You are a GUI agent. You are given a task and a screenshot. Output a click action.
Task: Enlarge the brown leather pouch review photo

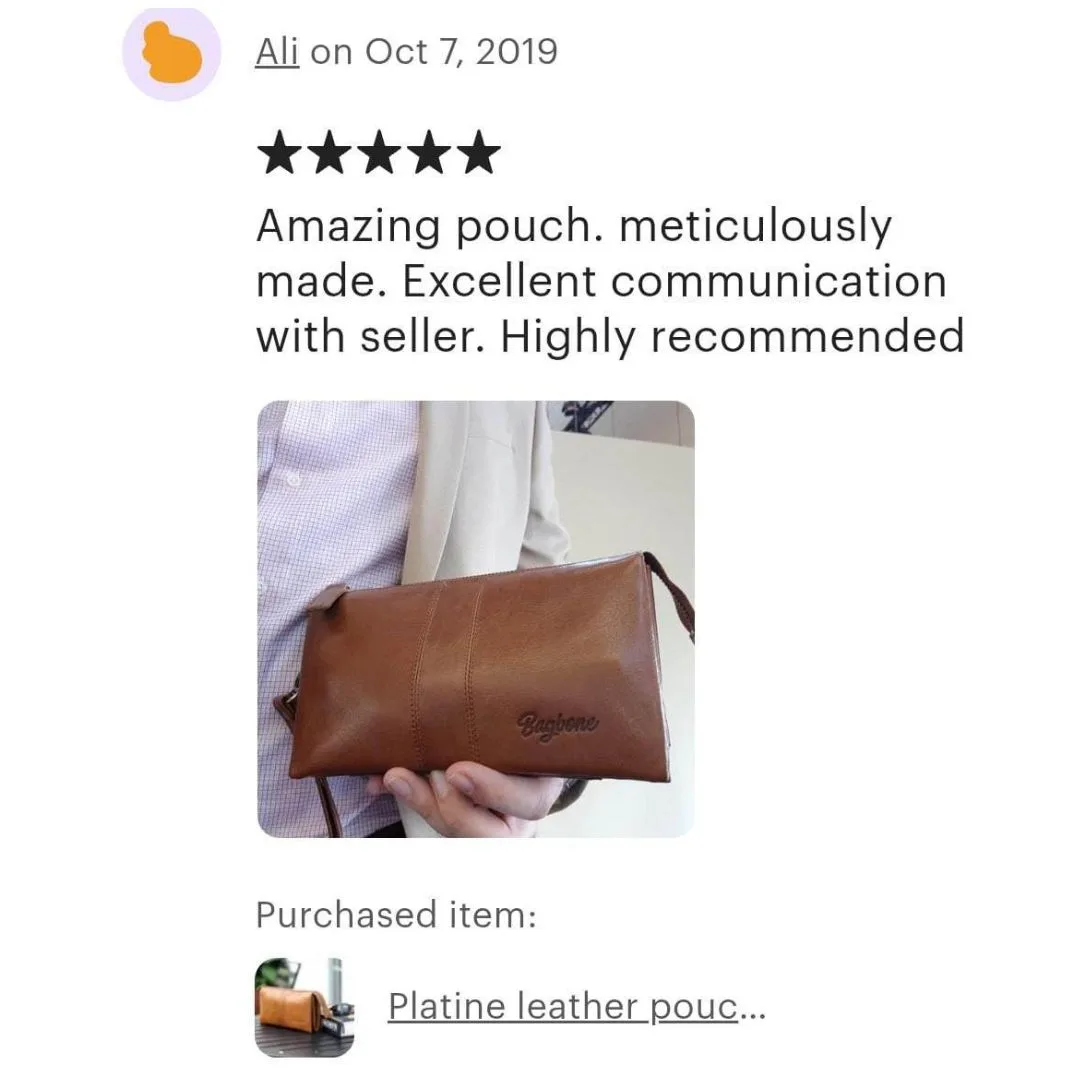click(476, 619)
